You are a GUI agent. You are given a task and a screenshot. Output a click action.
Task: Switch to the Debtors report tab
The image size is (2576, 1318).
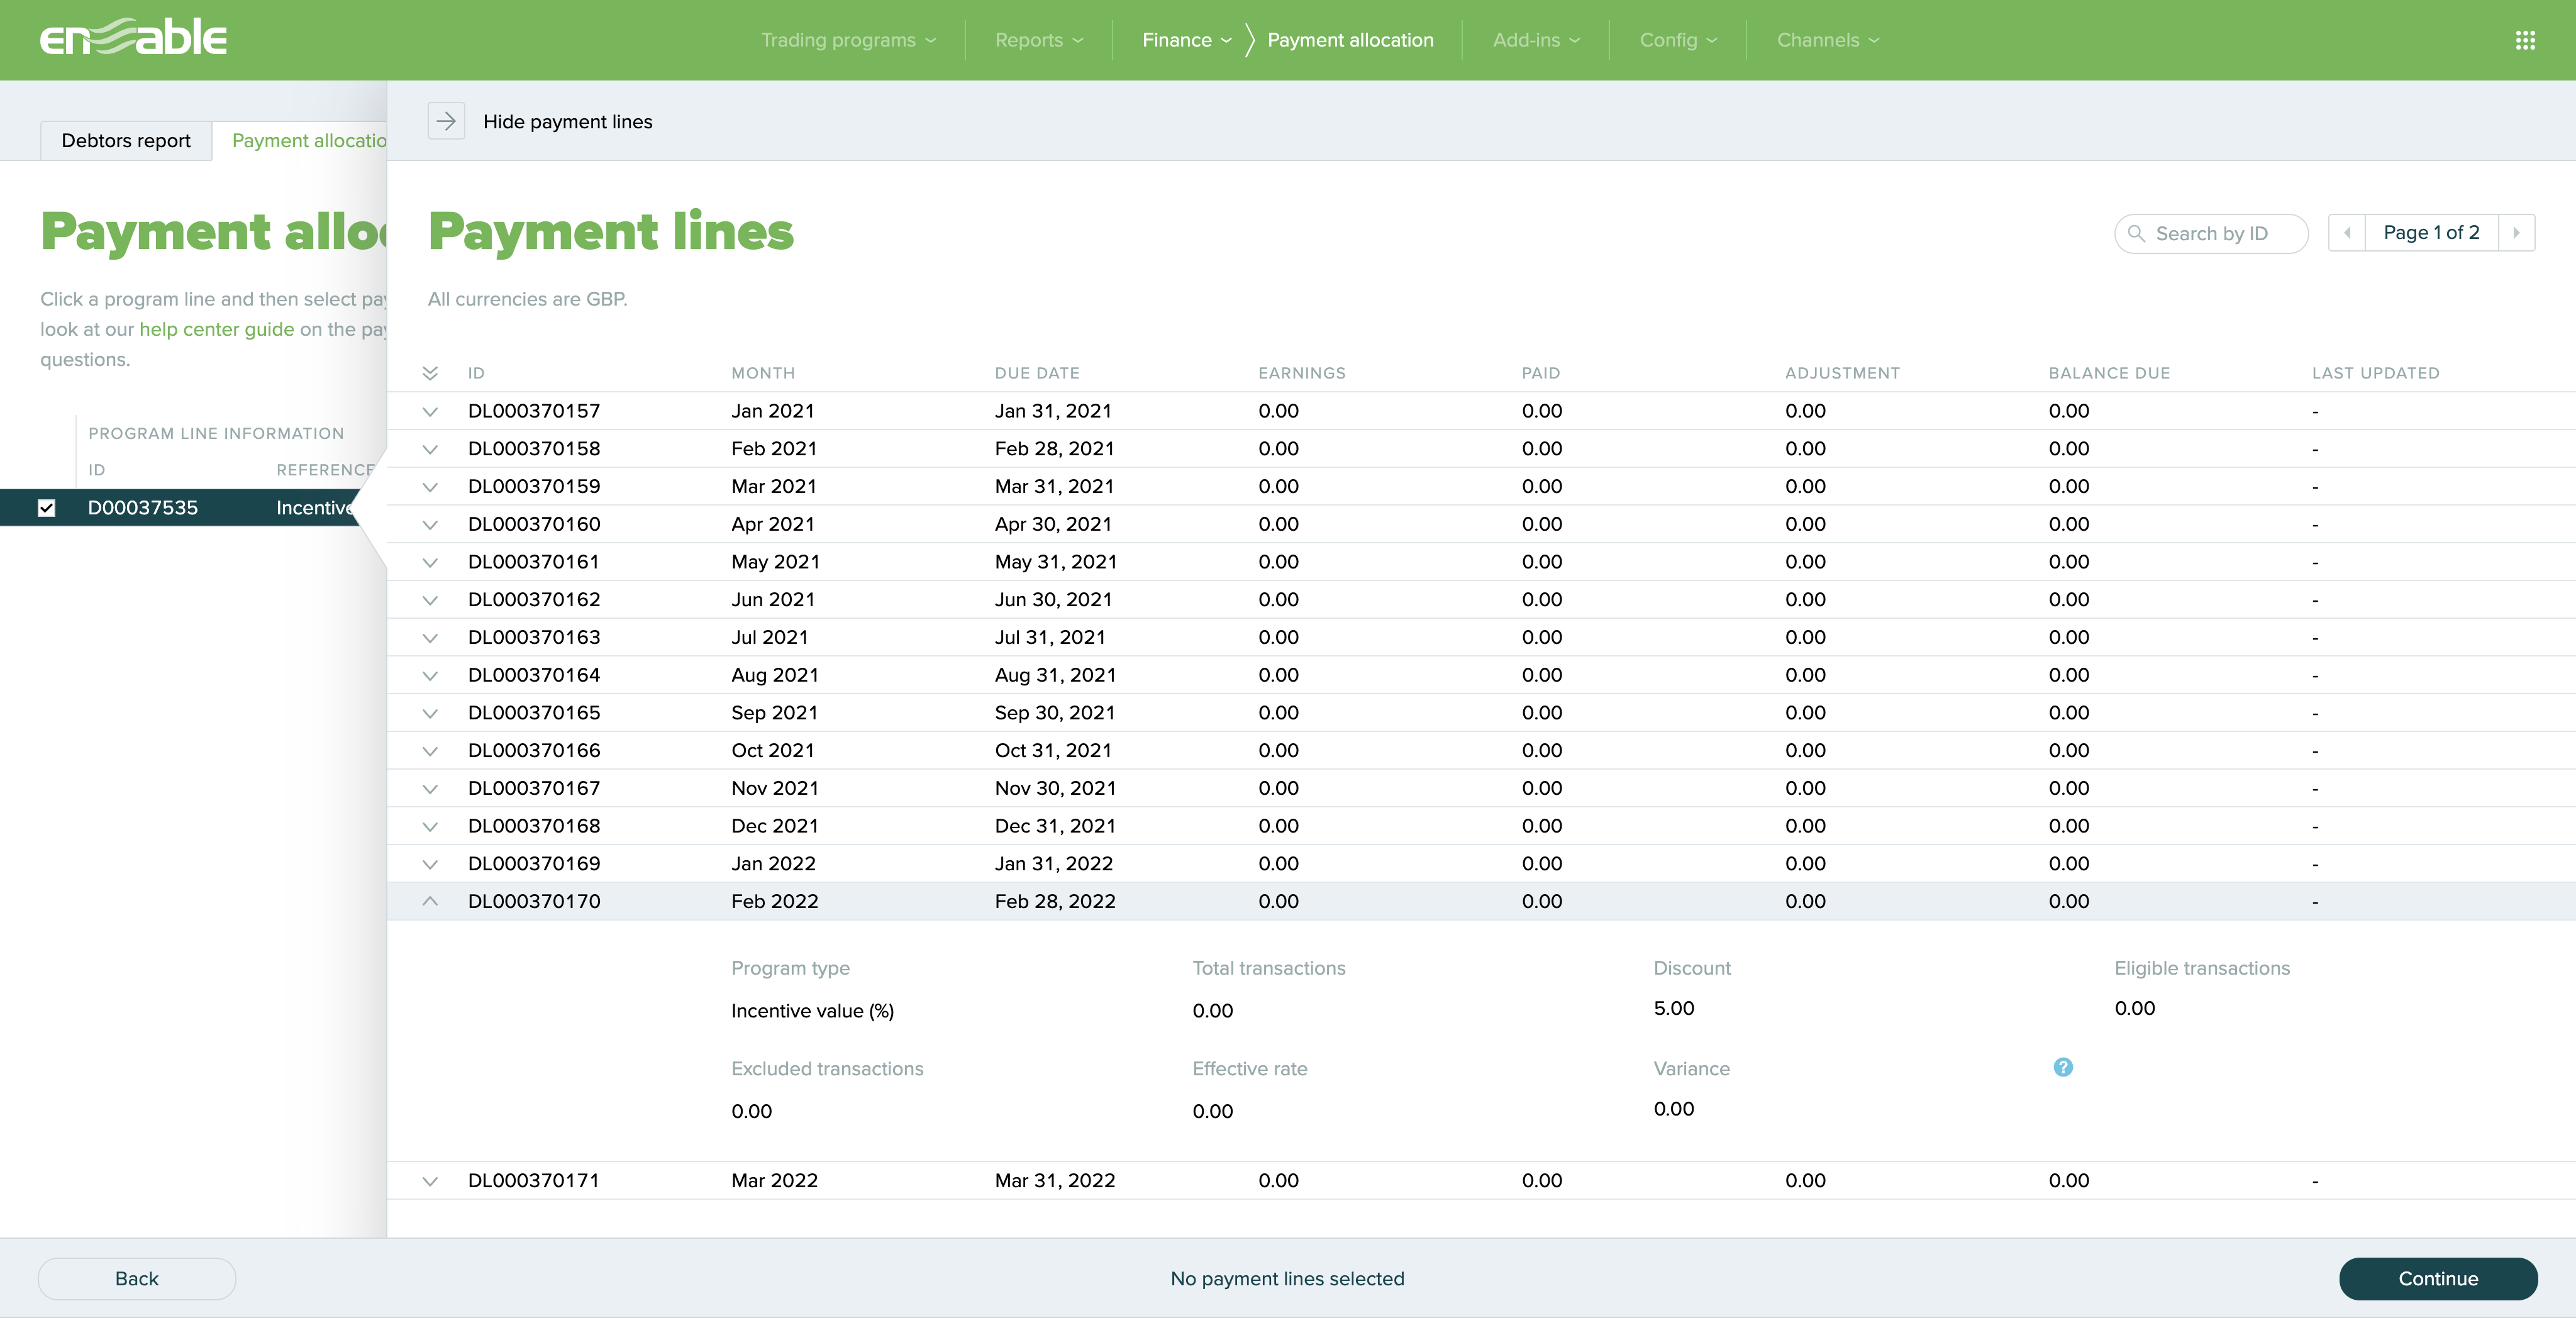pyautogui.click(x=126, y=140)
